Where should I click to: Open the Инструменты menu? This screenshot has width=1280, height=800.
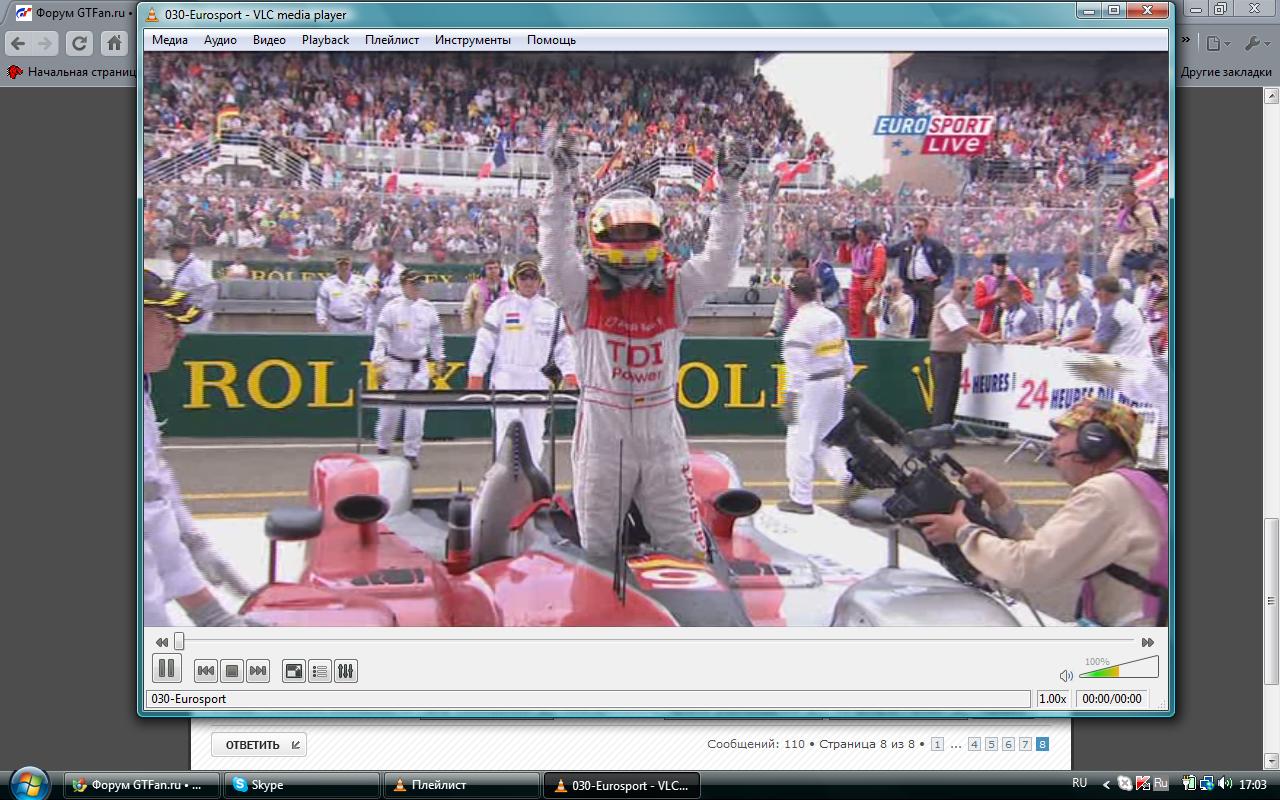(x=473, y=40)
